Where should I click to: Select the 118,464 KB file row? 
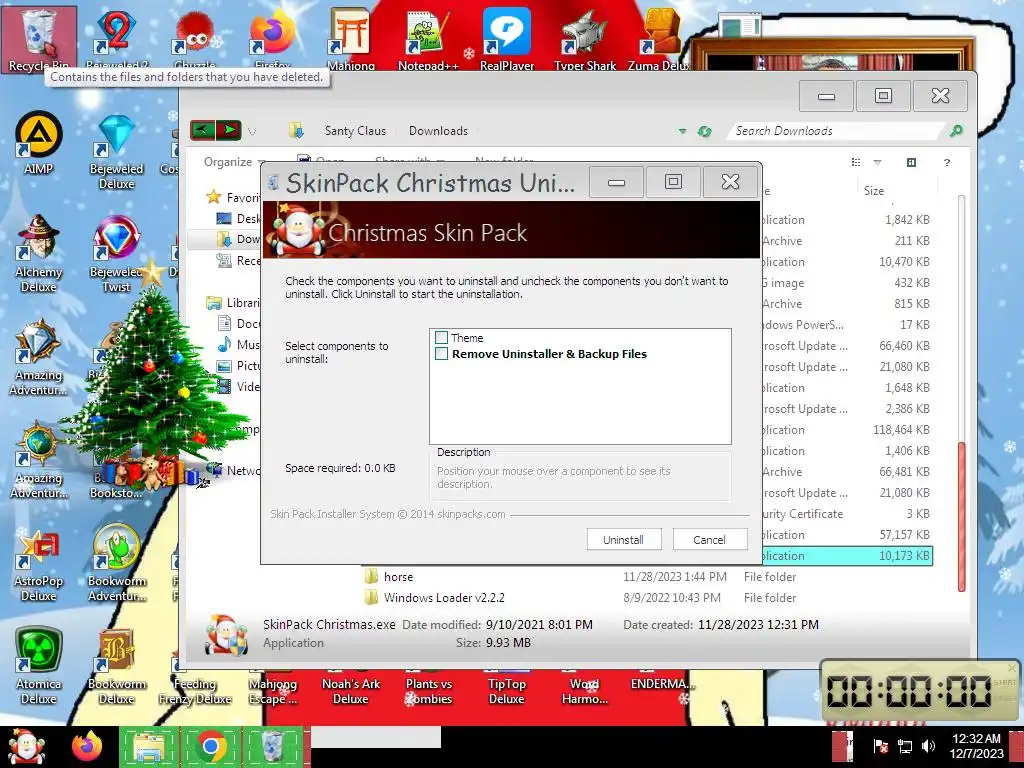[x=846, y=430]
